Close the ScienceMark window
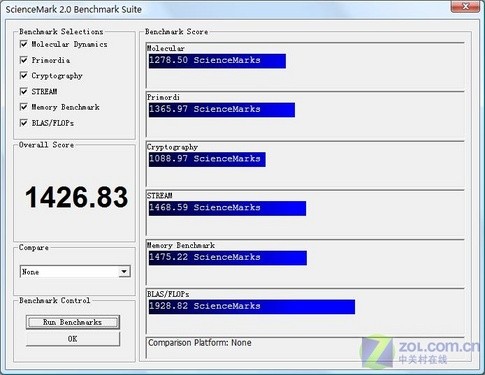Viewport: 485px width, 375px height. (466, 6)
